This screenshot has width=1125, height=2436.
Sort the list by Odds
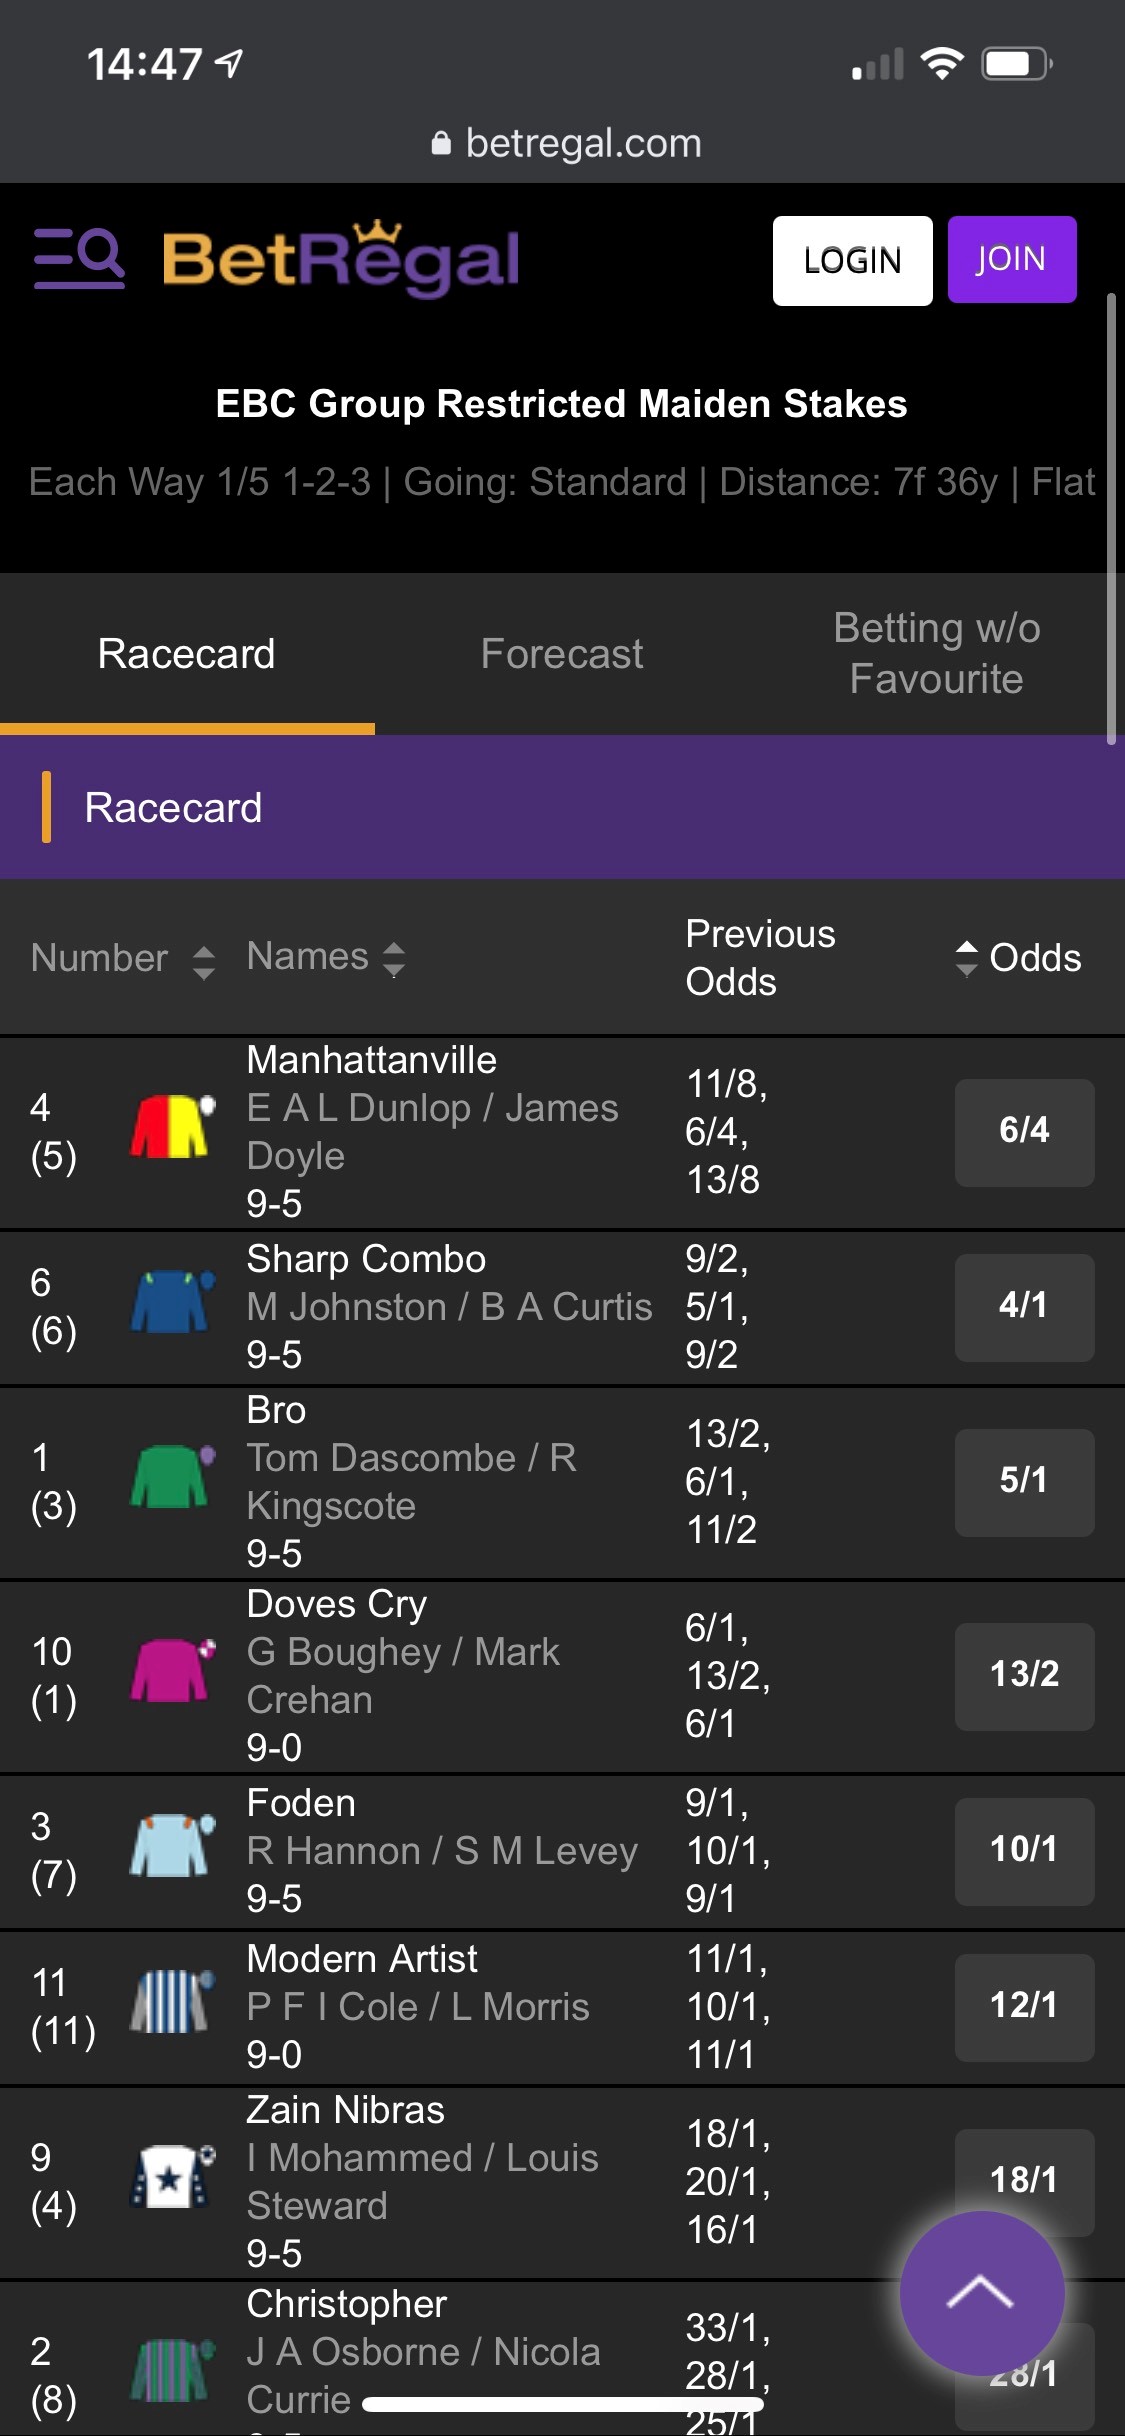[1018, 958]
